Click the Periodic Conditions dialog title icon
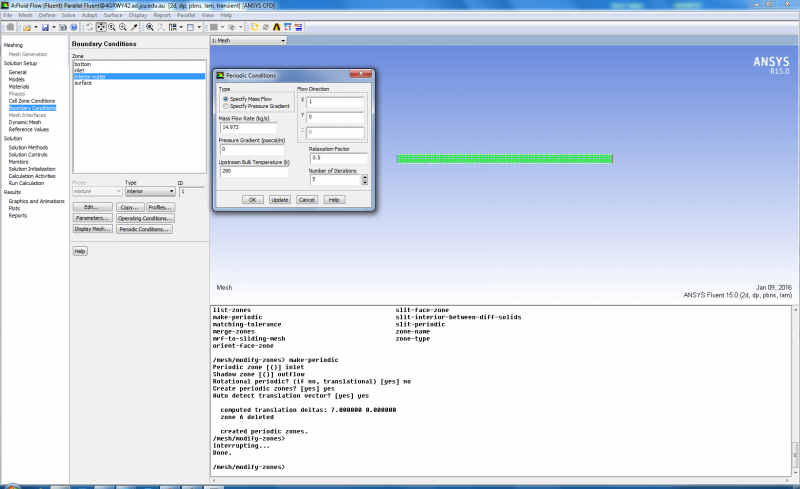The height and width of the screenshot is (489, 800). pos(220,75)
